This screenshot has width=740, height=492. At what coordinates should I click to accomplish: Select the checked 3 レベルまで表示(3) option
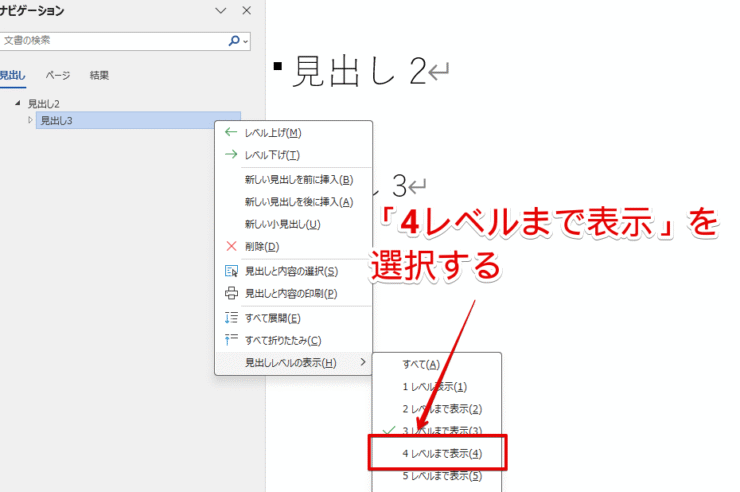[x=437, y=430]
